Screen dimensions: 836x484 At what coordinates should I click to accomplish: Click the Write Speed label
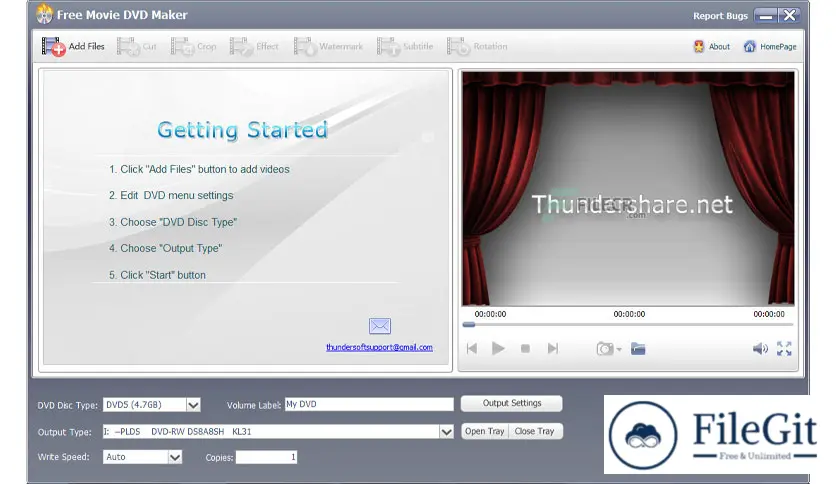63,457
